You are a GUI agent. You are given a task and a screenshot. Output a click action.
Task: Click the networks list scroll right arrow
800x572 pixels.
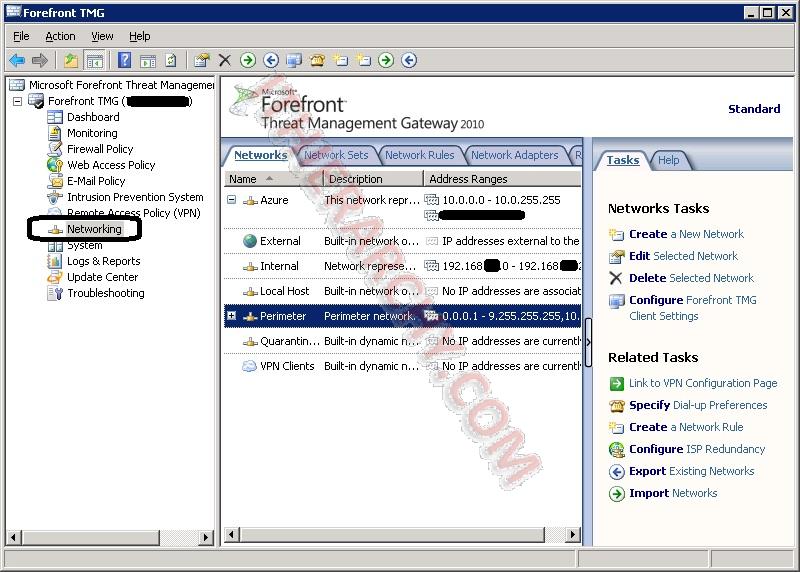(x=573, y=535)
